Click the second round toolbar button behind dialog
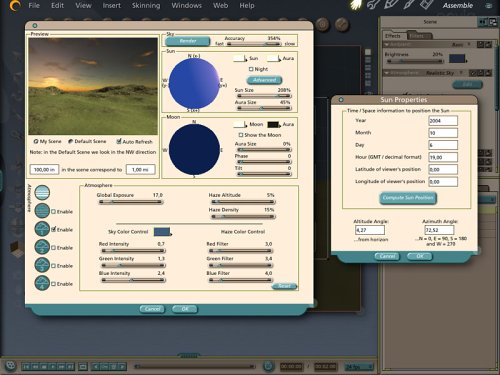Viewport: 500px width, 375px height. pyautogui.click(x=342, y=24)
